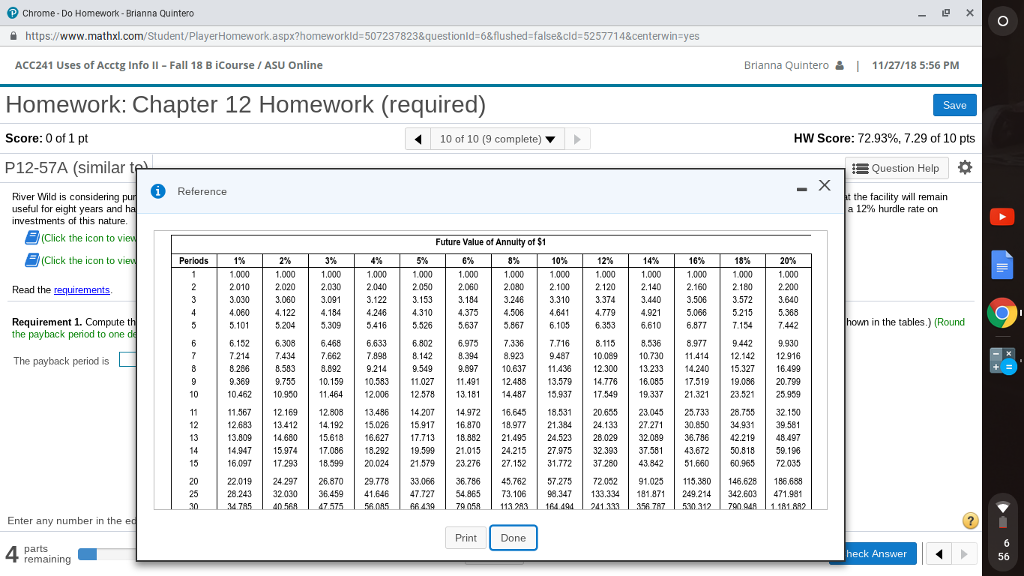
Task: Click the first book icon to view table
Action: point(32,237)
